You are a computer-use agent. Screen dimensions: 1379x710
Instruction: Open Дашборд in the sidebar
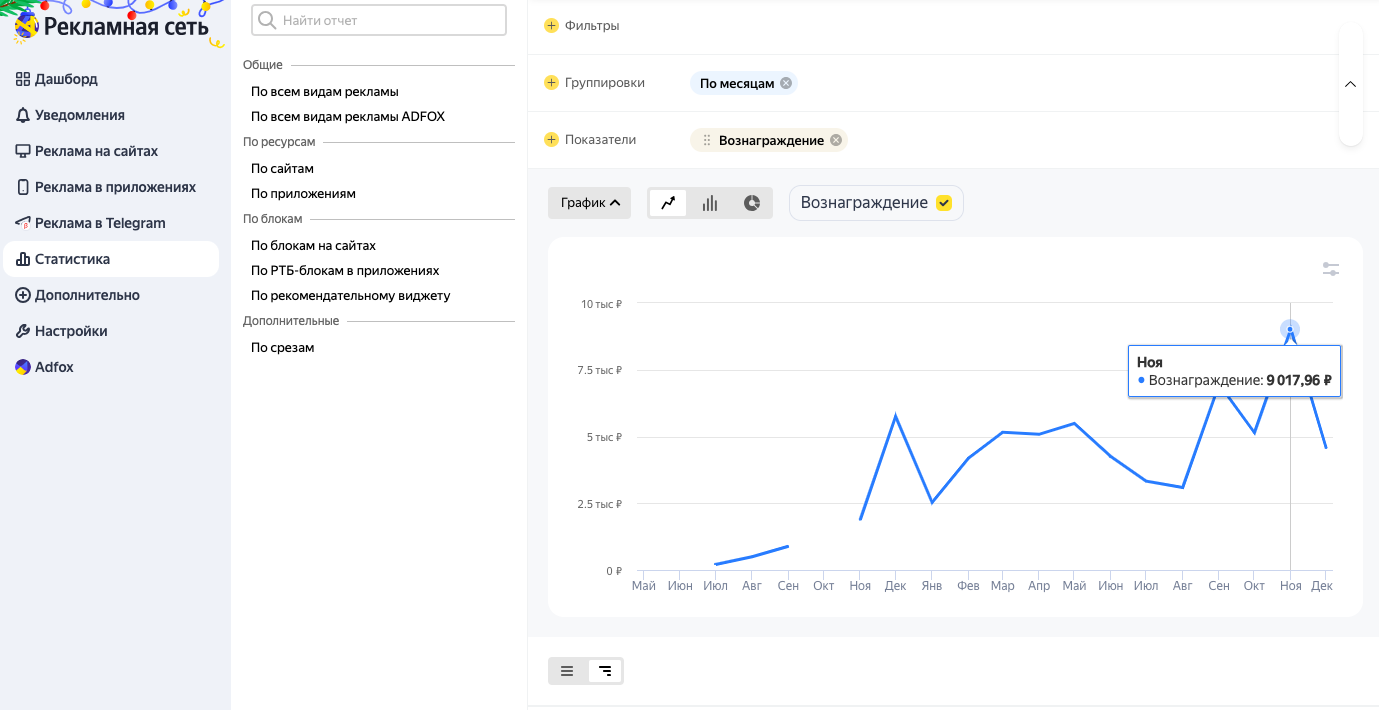tap(66, 79)
